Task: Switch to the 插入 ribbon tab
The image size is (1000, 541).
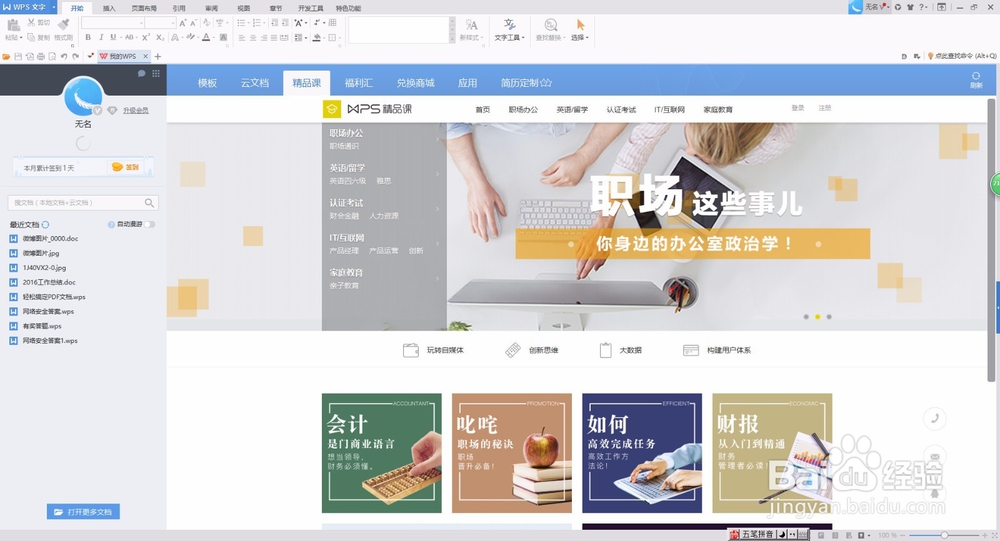Action: point(109,8)
